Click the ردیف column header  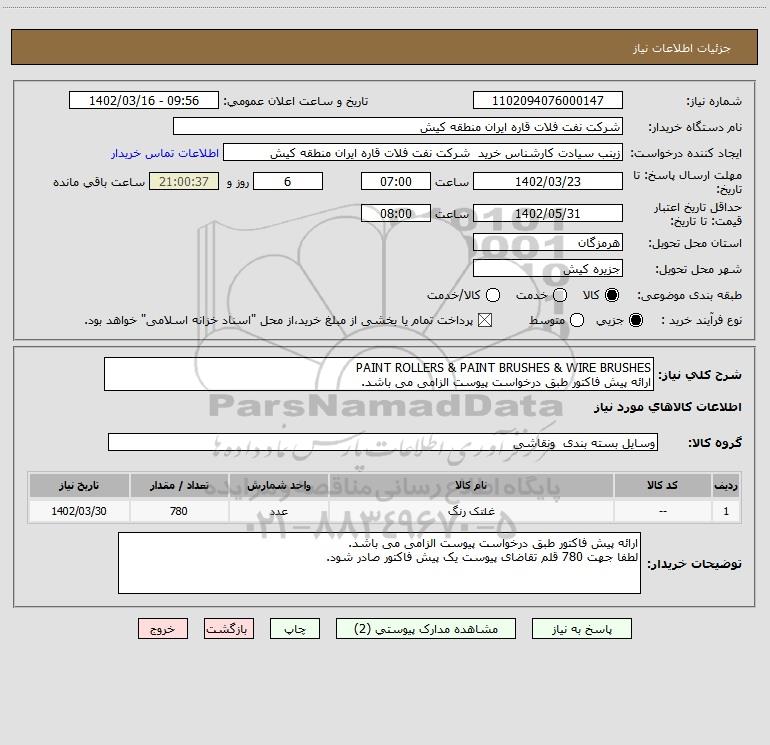[x=726, y=486]
